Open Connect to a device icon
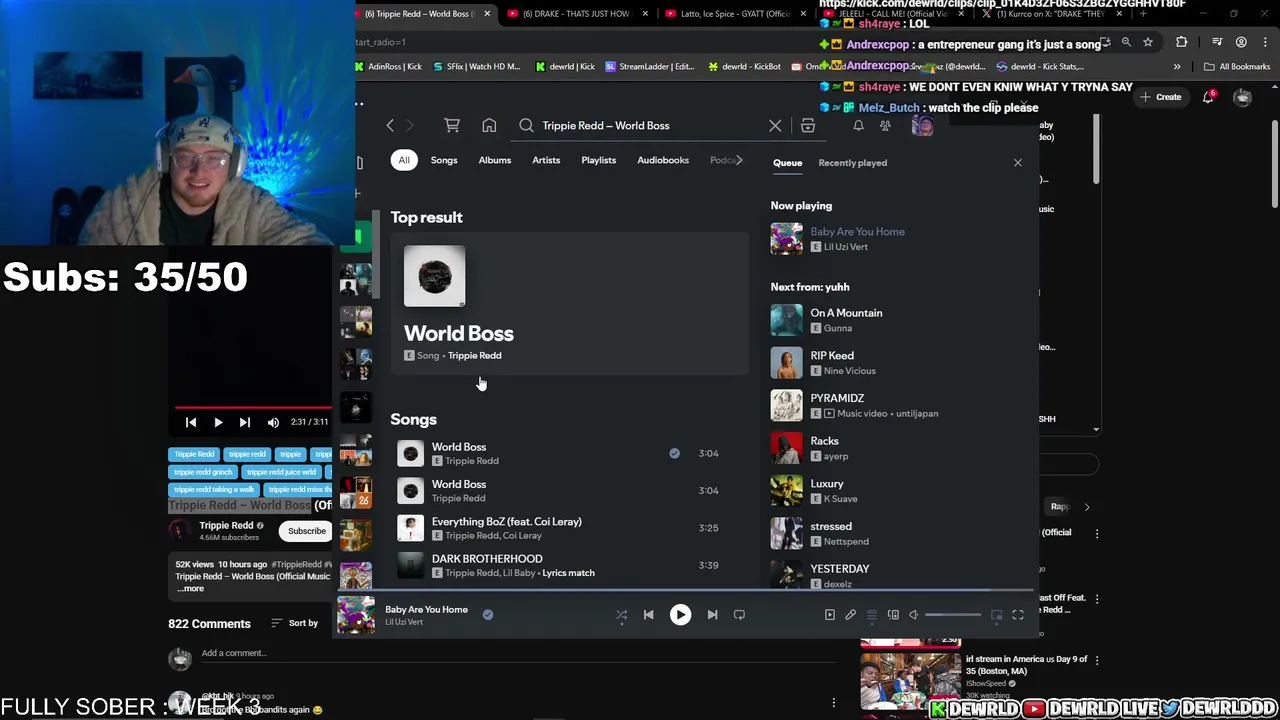This screenshot has height=720, width=1280. coord(893,615)
